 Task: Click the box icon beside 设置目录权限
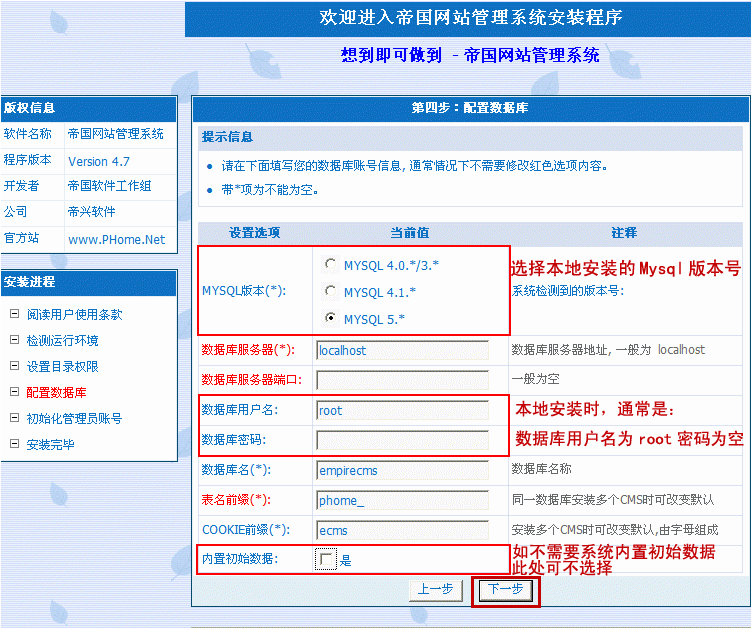pyautogui.click(x=14, y=366)
